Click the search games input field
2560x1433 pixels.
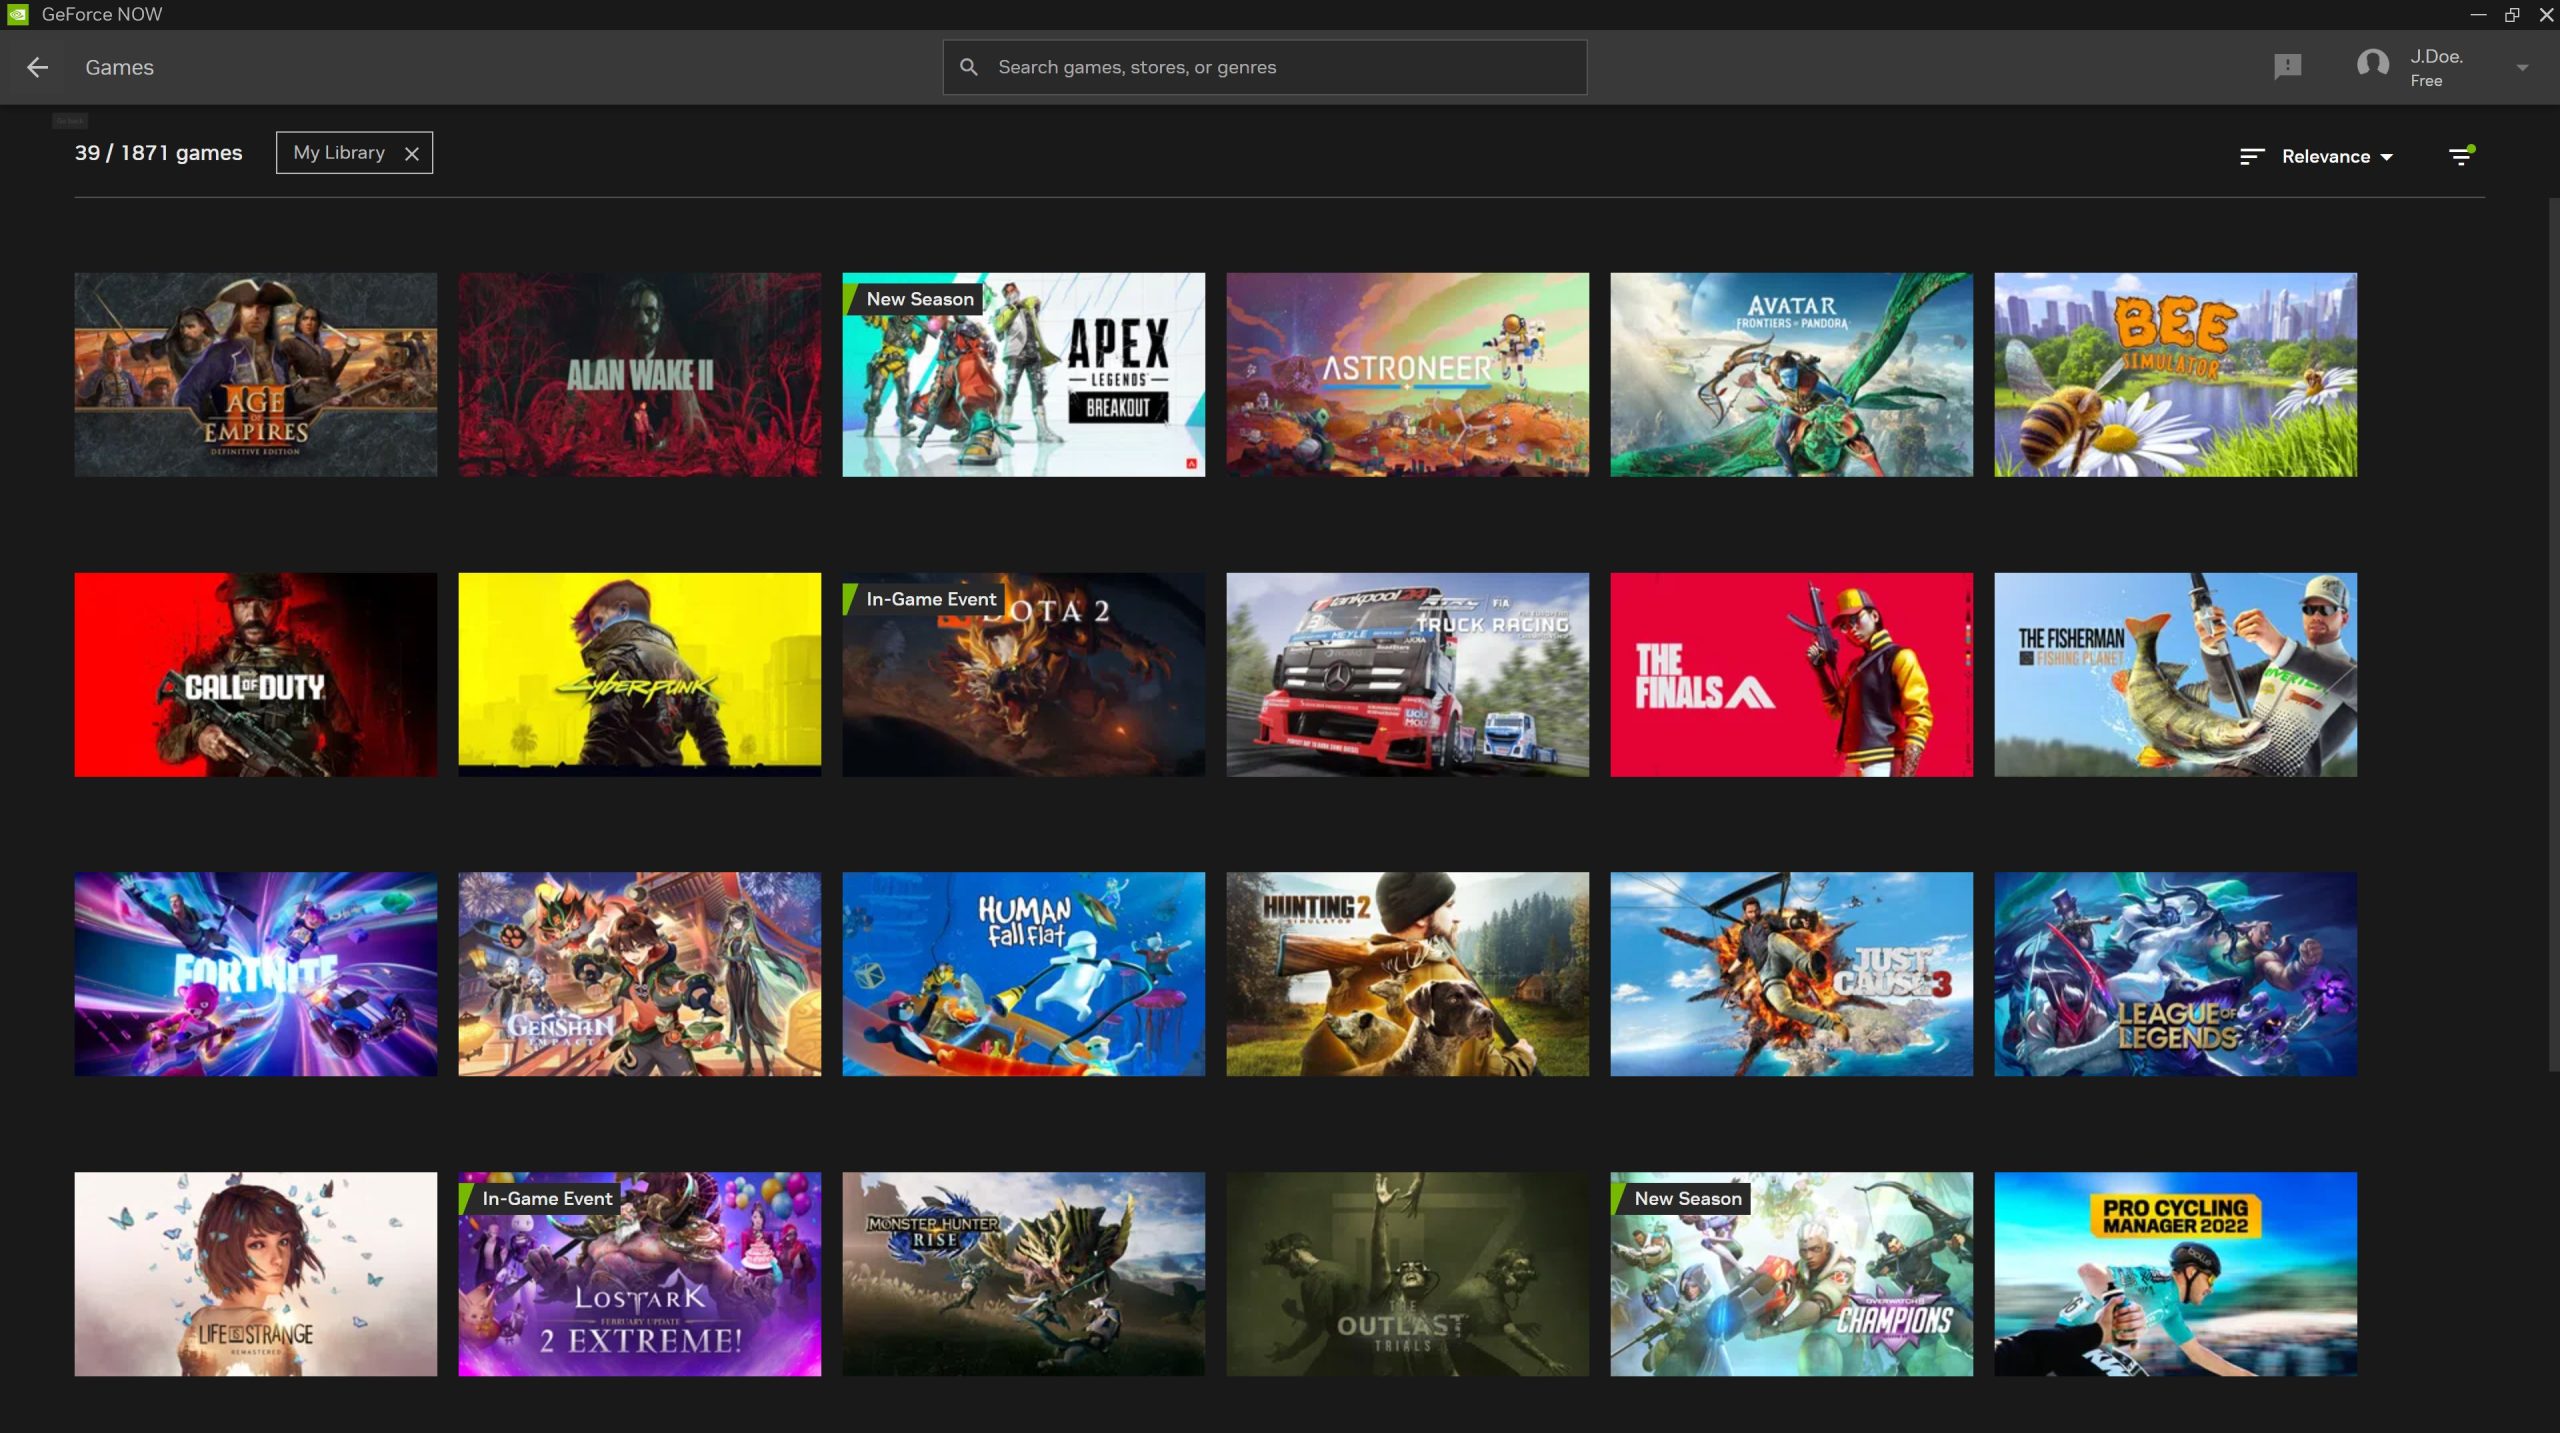coord(1280,67)
